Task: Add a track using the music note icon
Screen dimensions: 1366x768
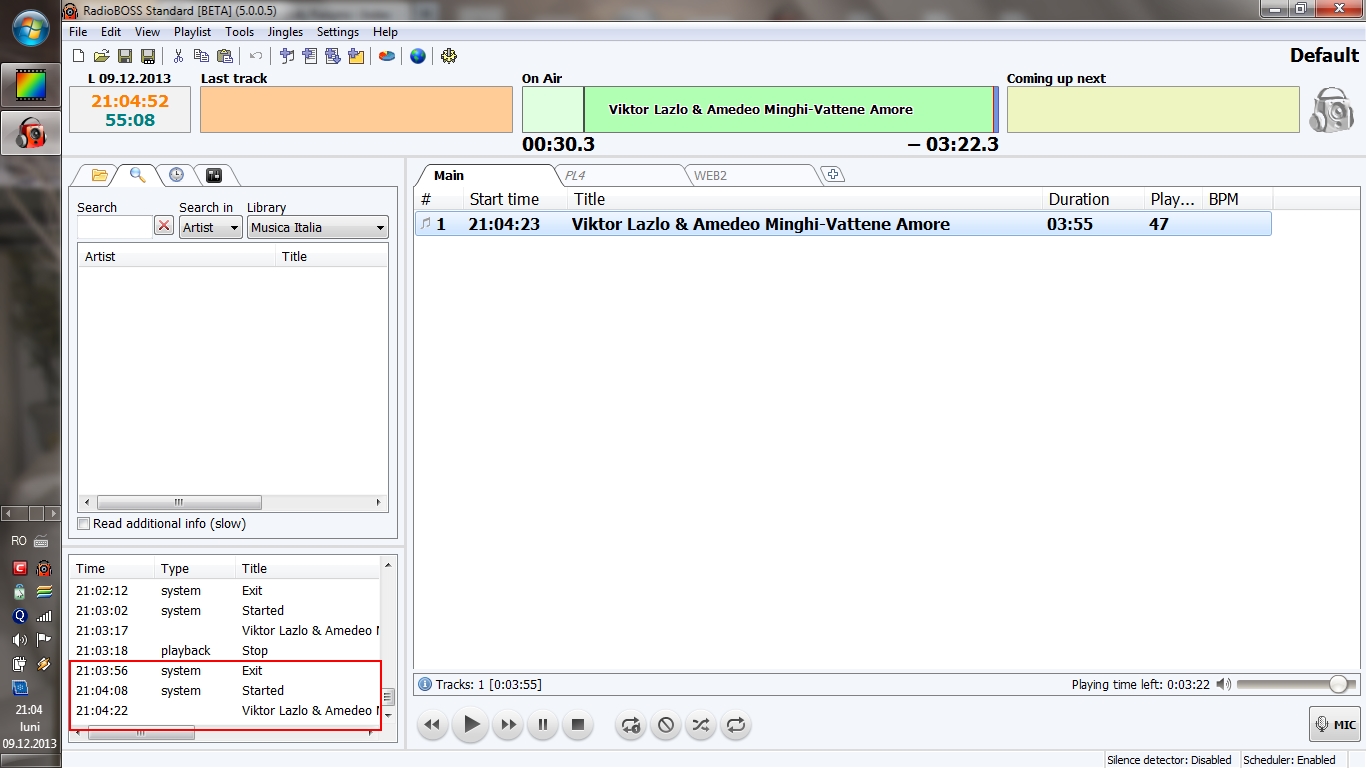Action: (287, 56)
